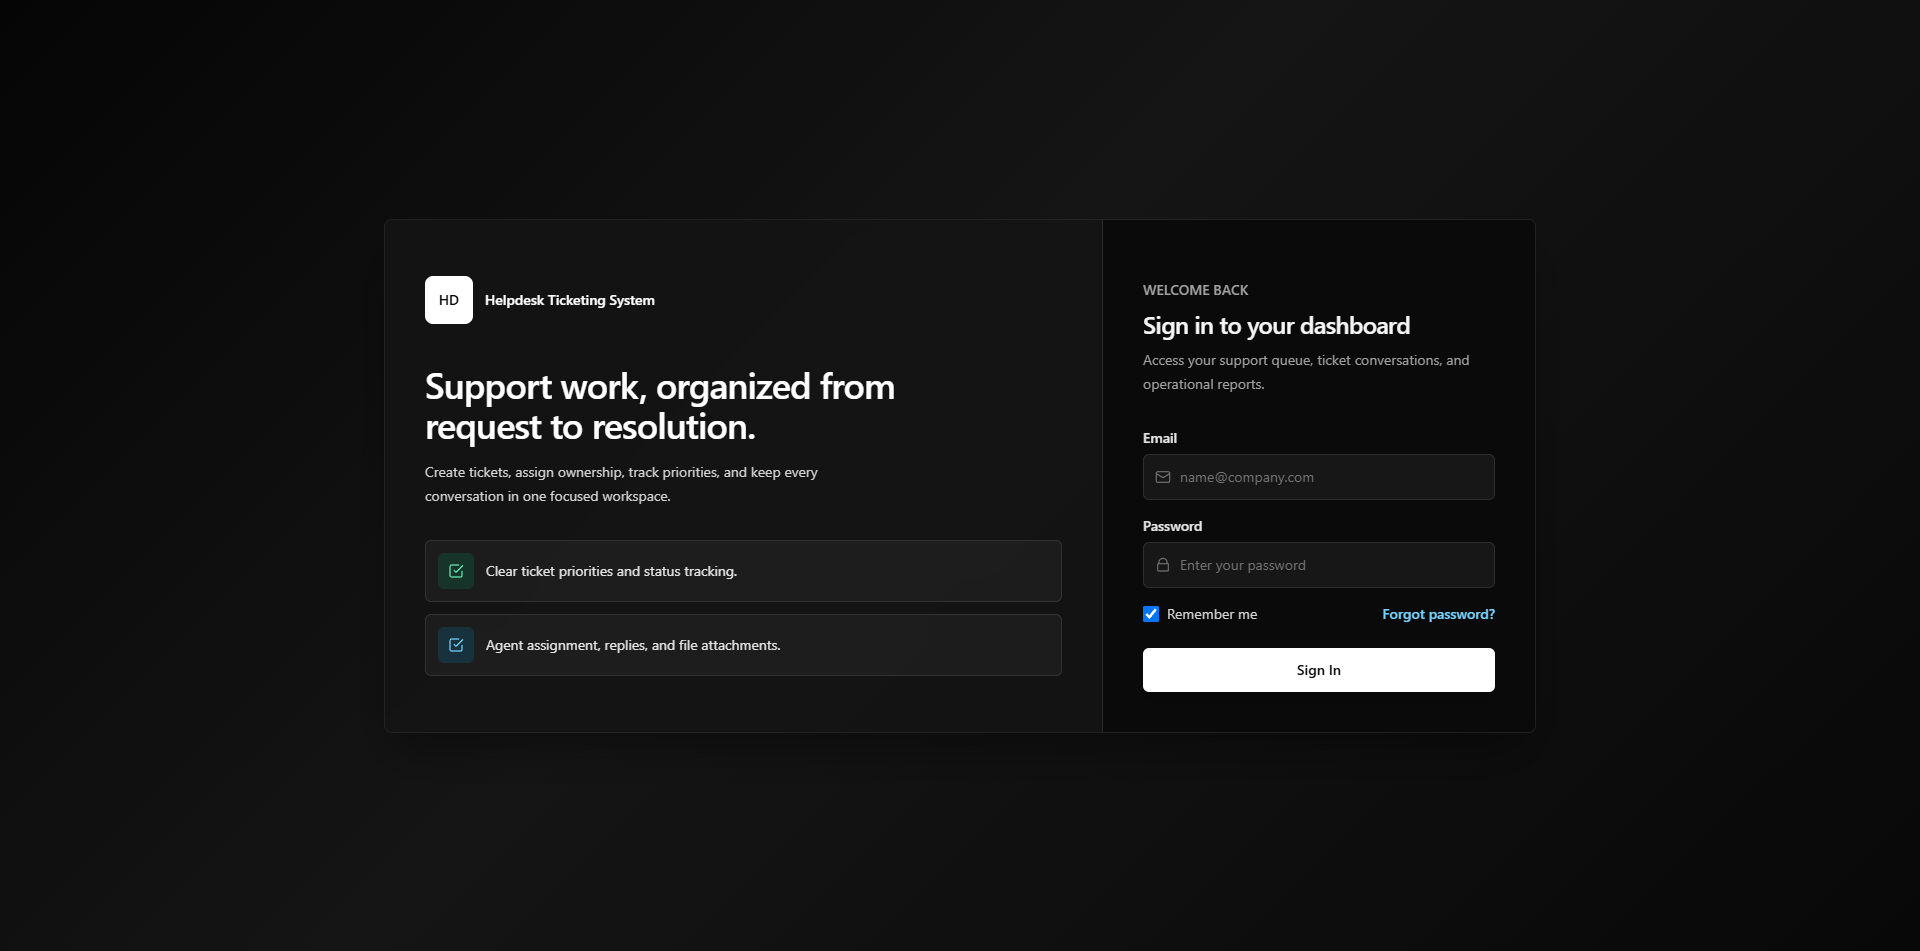
Task: Click the Support work, organized headline
Action: pyautogui.click(x=660, y=407)
